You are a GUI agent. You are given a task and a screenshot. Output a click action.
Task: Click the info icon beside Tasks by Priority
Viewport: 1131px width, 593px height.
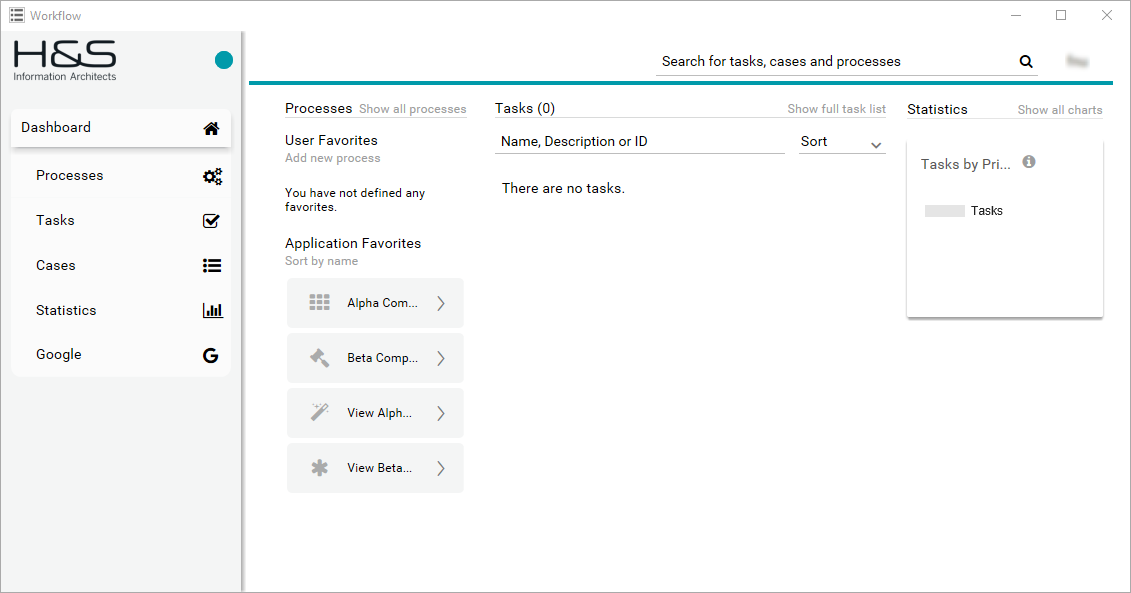tap(1029, 162)
